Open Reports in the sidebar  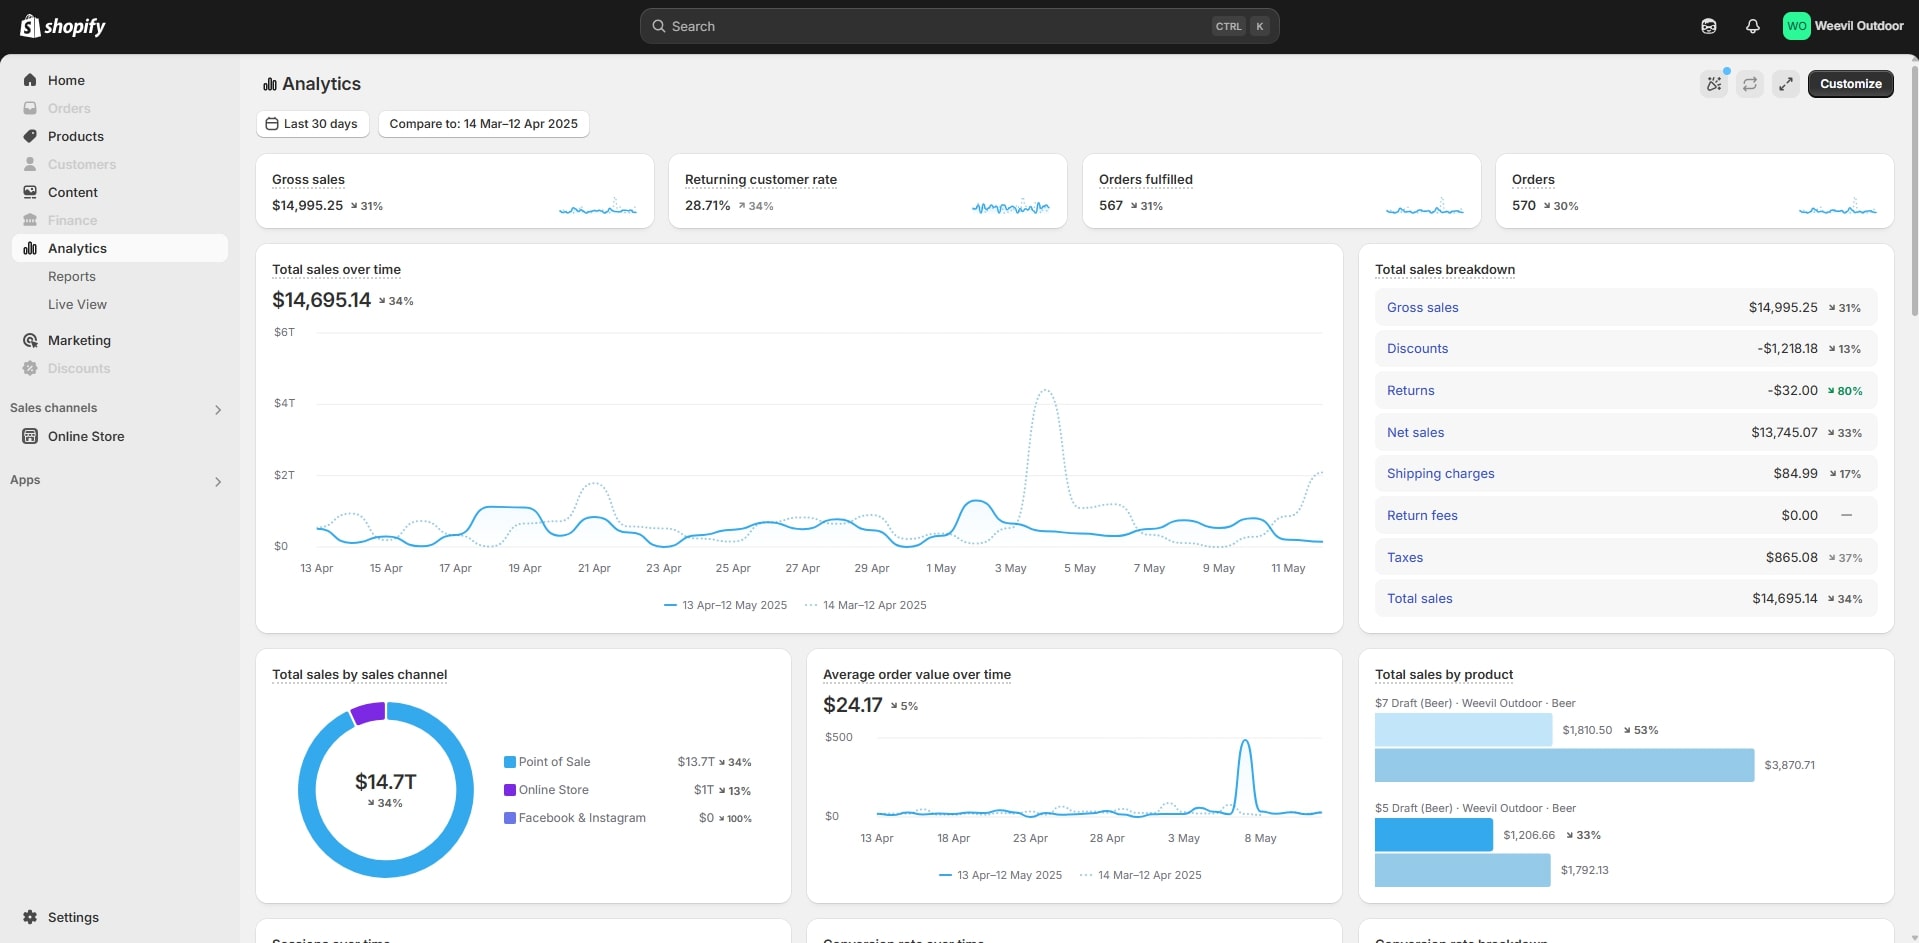pyautogui.click(x=72, y=276)
